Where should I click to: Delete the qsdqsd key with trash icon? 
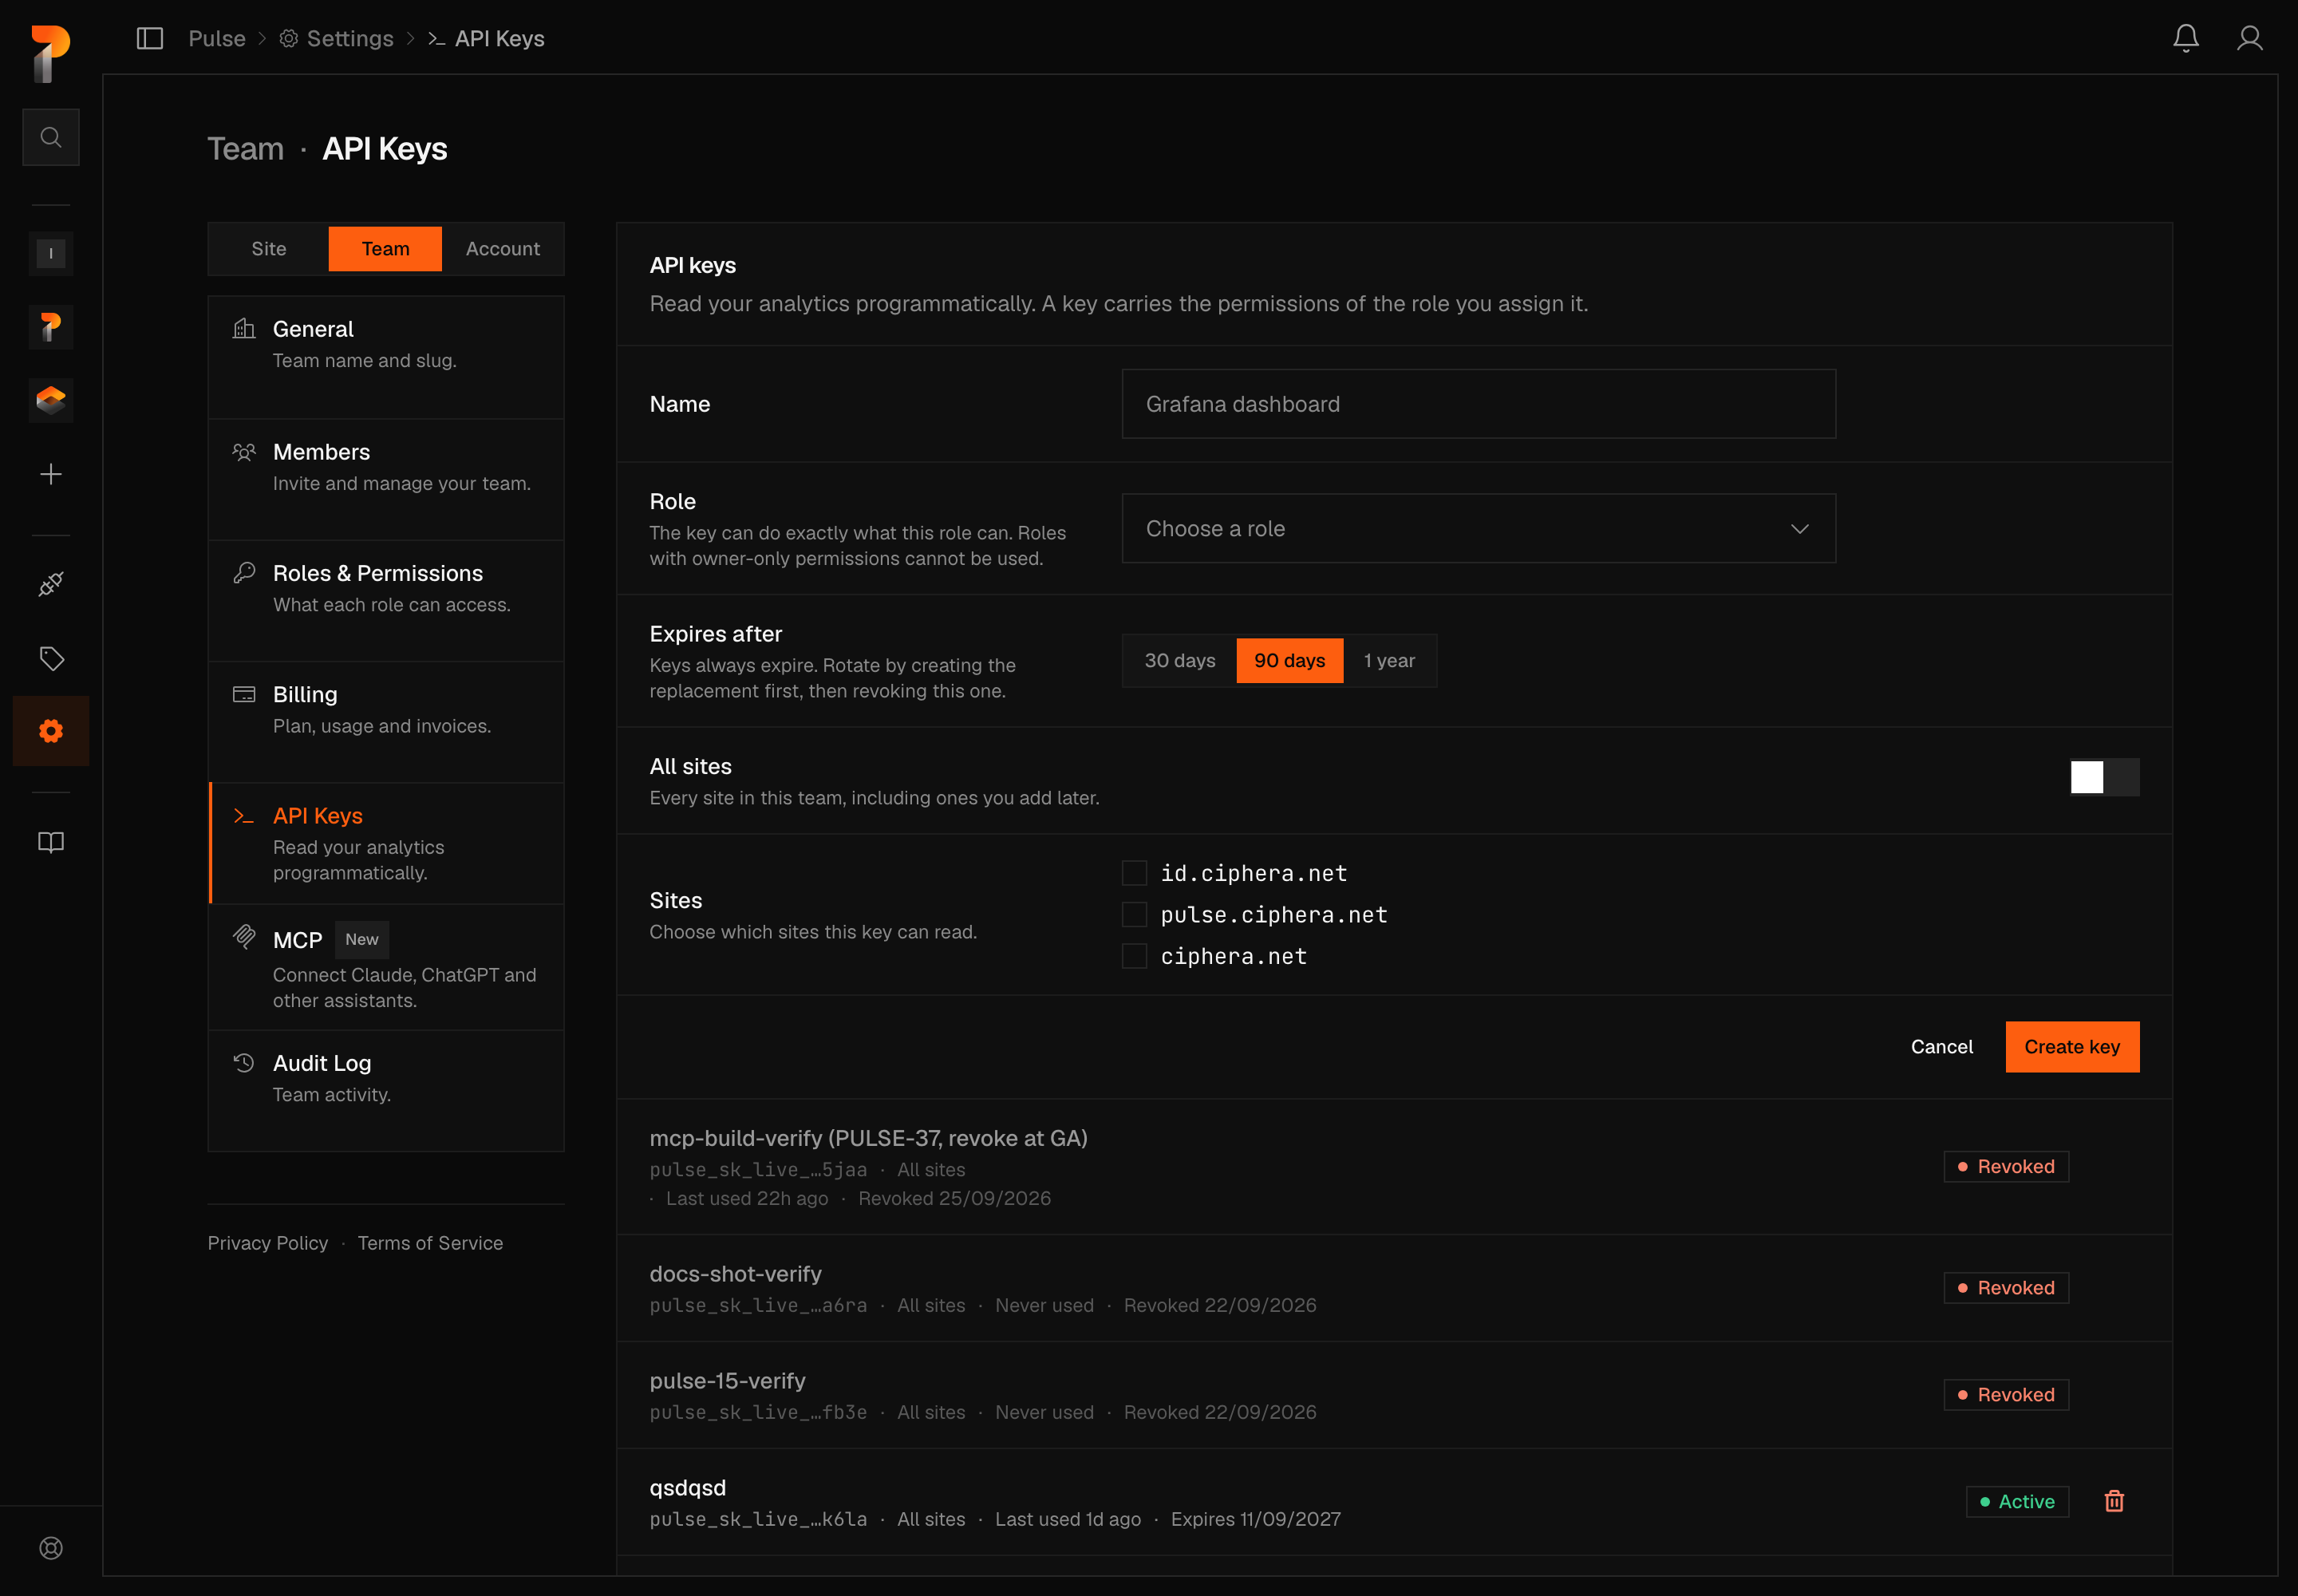pyautogui.click(x=2114, y=1500)
